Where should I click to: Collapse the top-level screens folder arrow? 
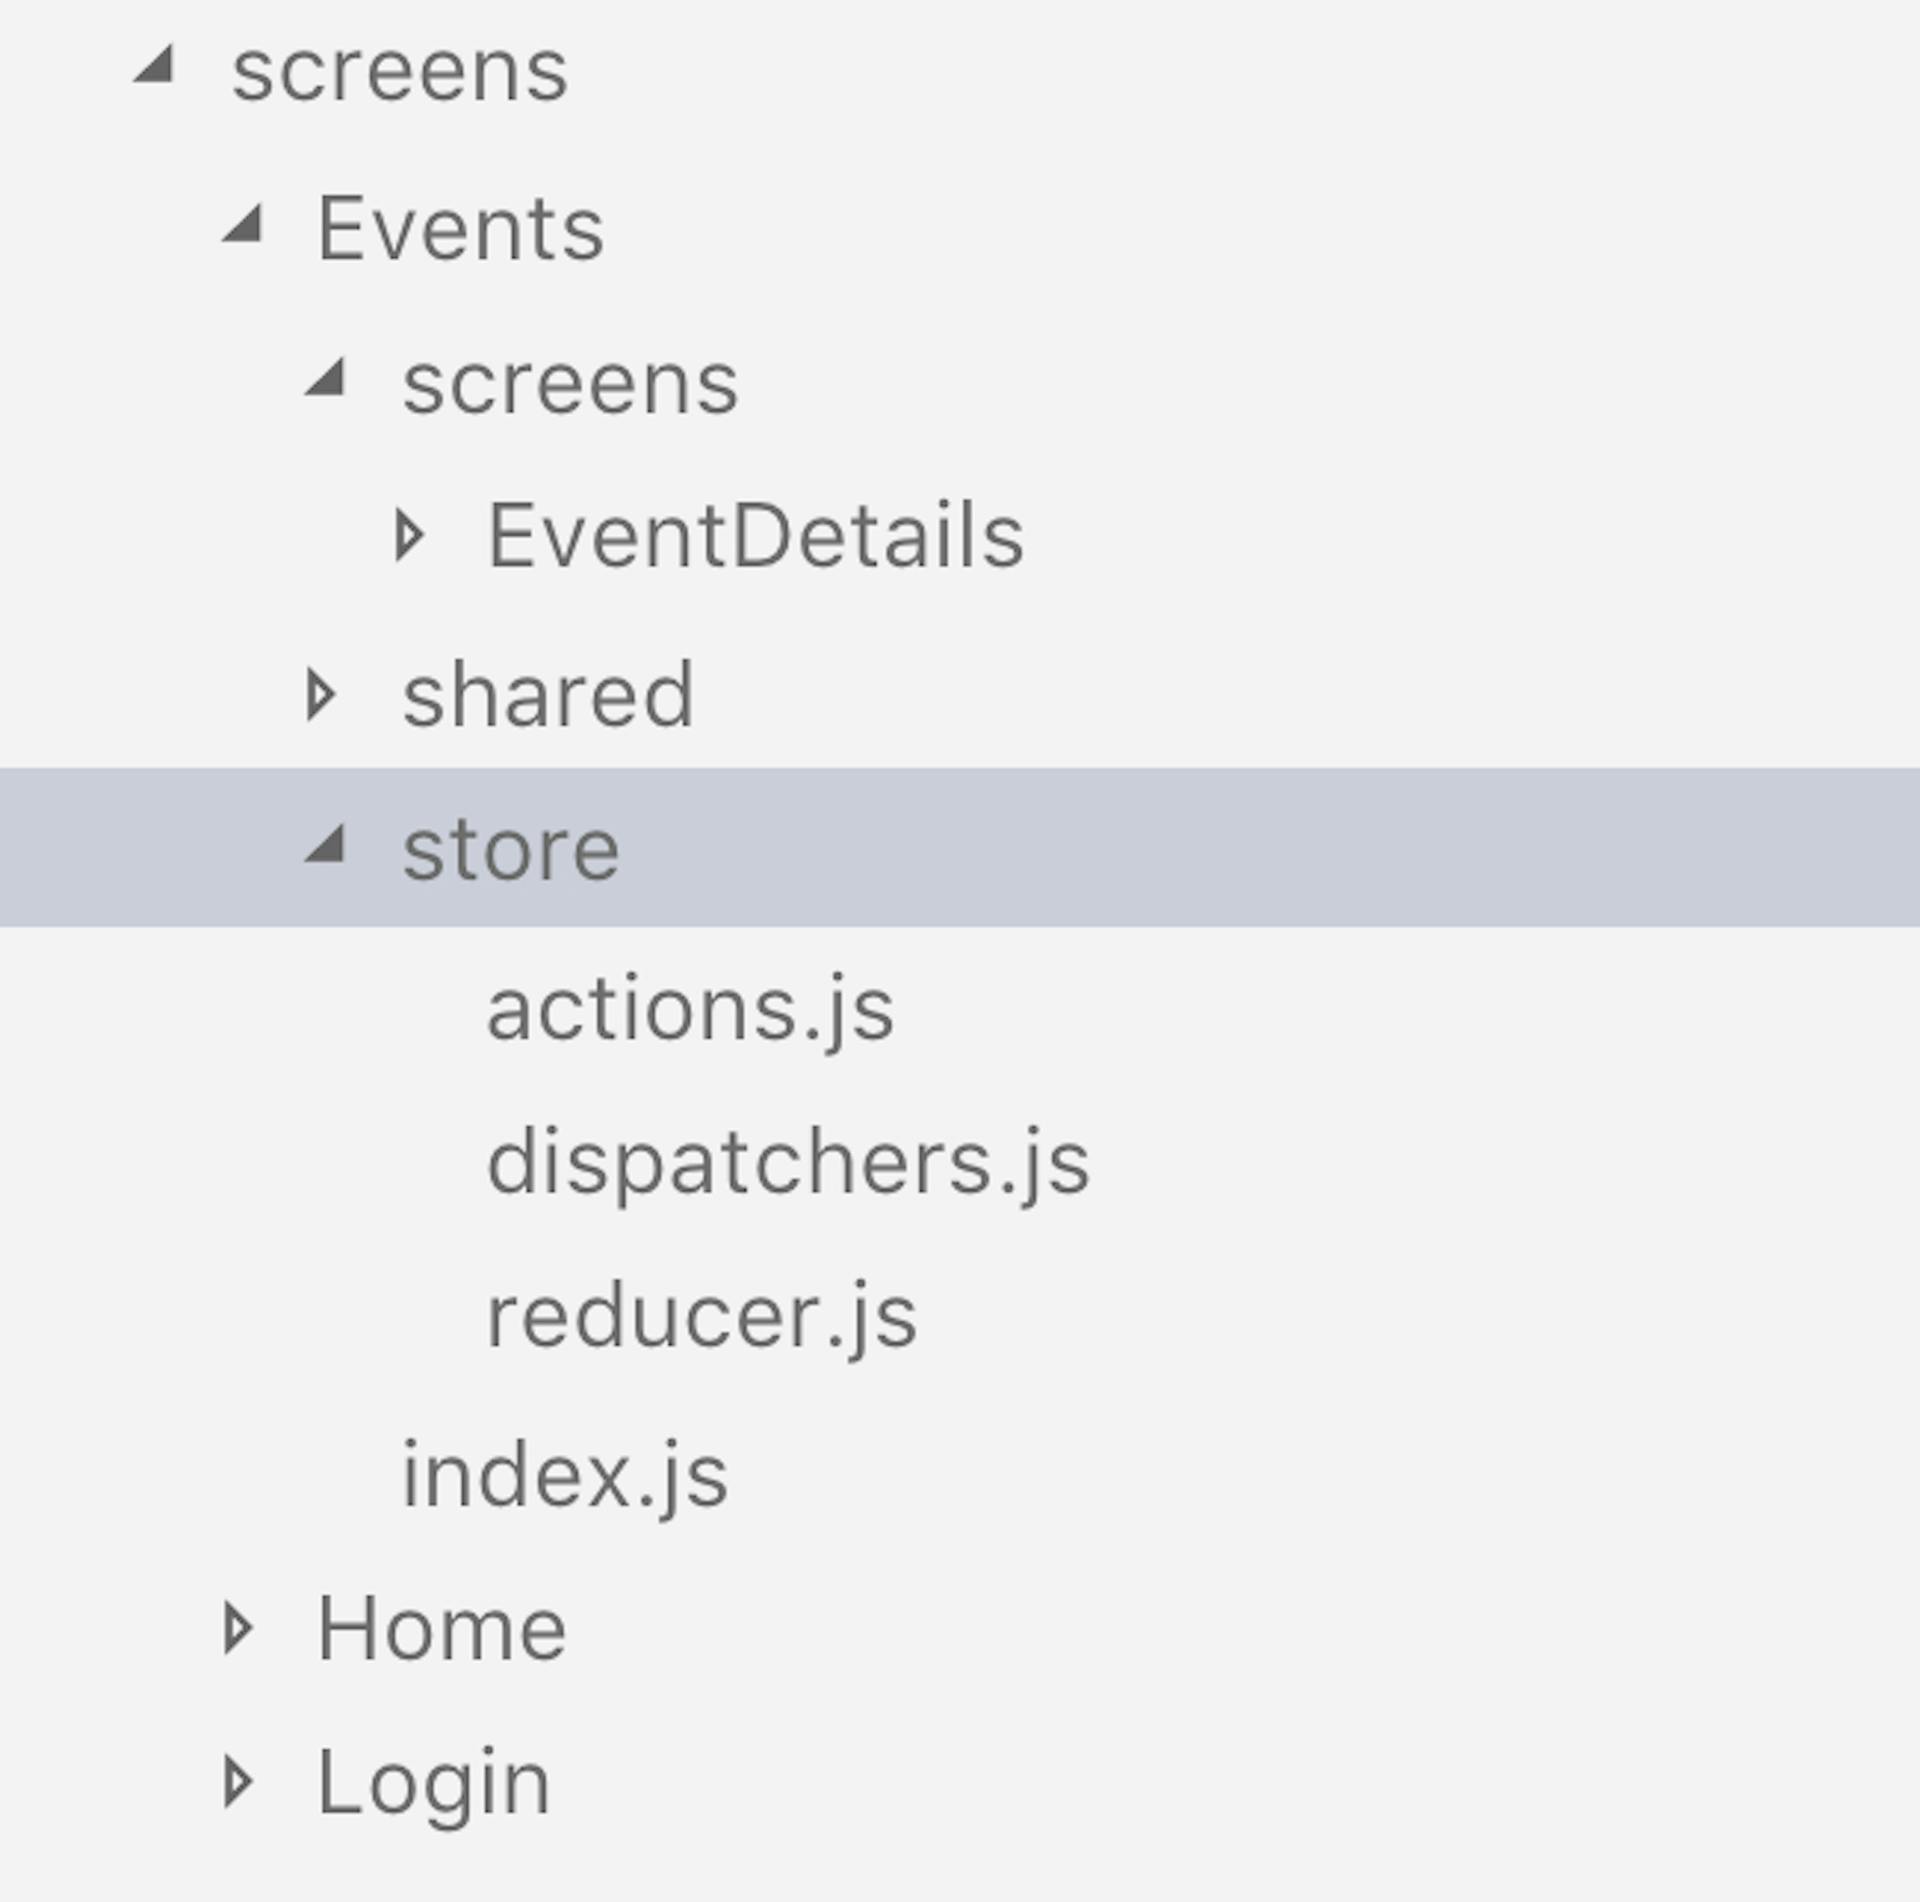pos(157,67)
